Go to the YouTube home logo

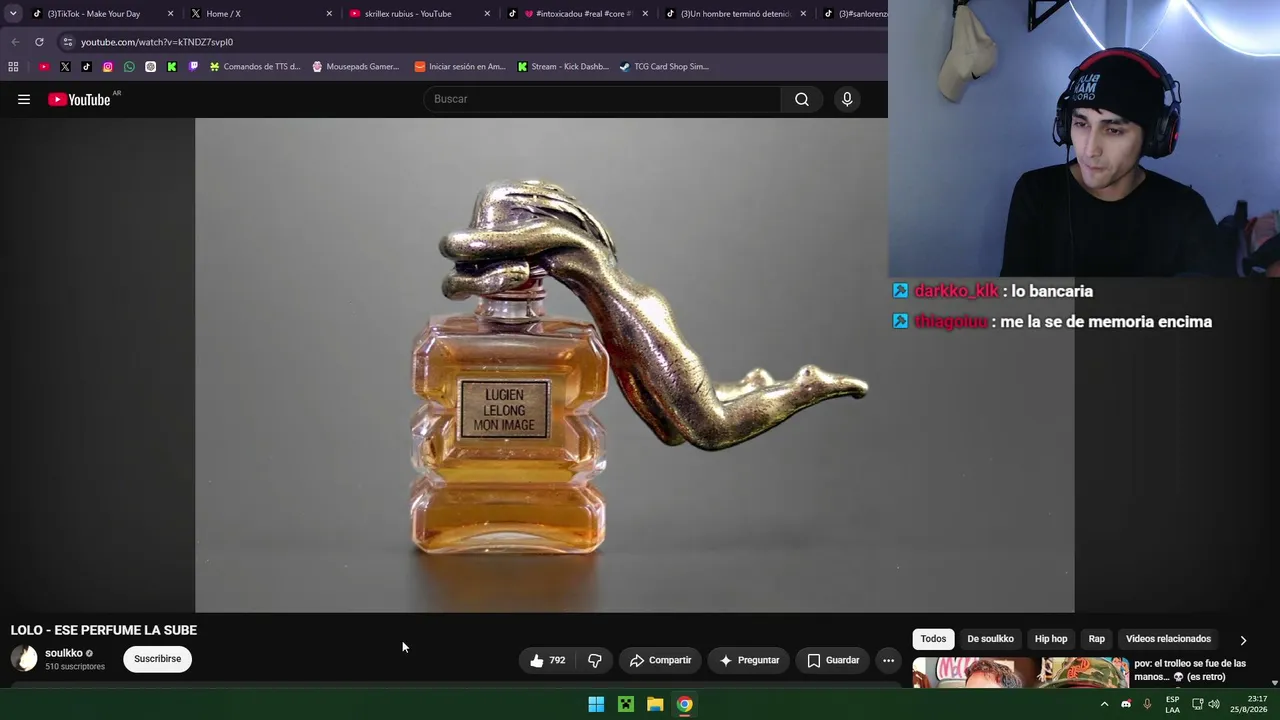point(79,99)
